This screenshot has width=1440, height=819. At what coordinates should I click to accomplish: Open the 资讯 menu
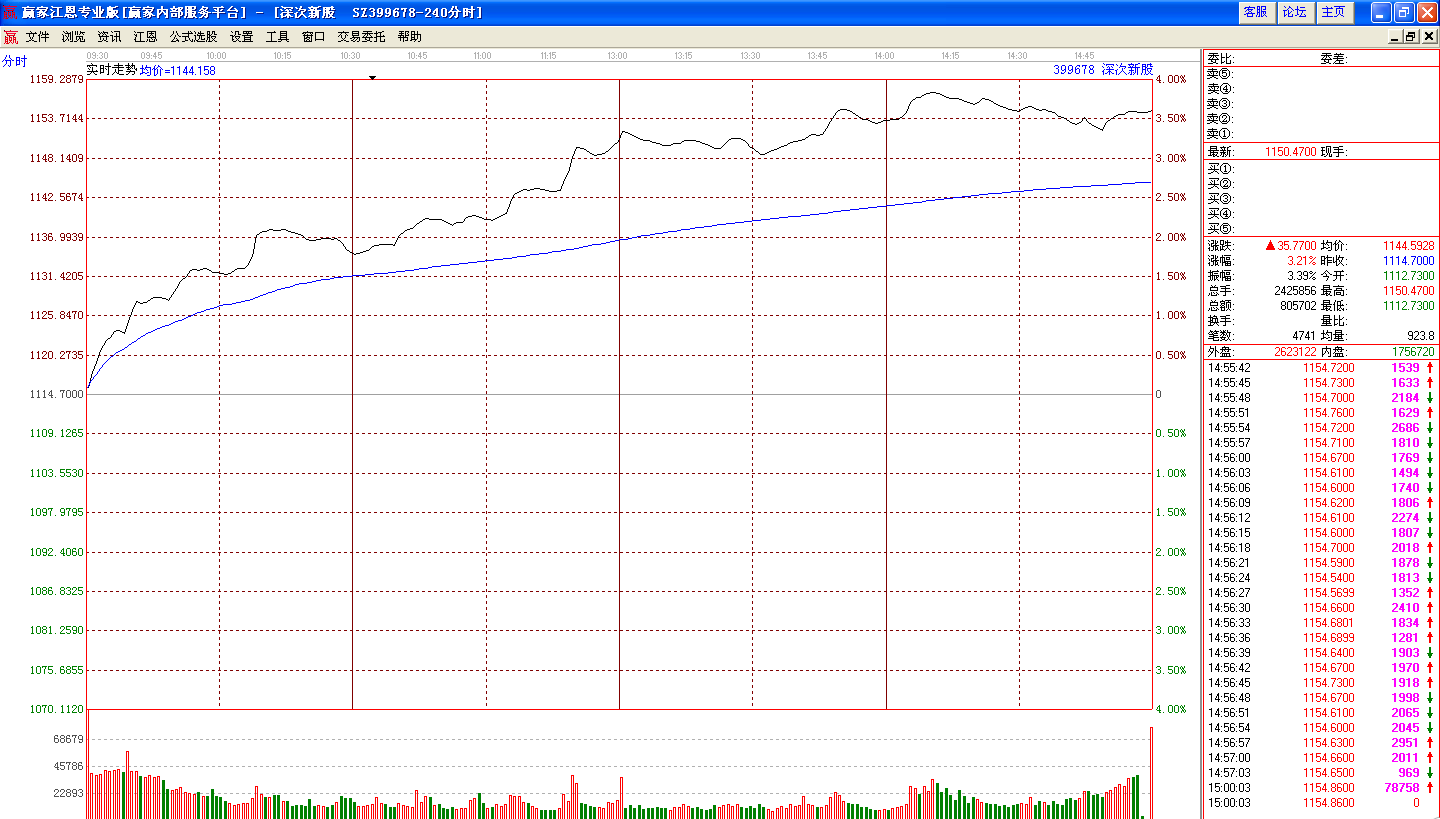point(109,37)
